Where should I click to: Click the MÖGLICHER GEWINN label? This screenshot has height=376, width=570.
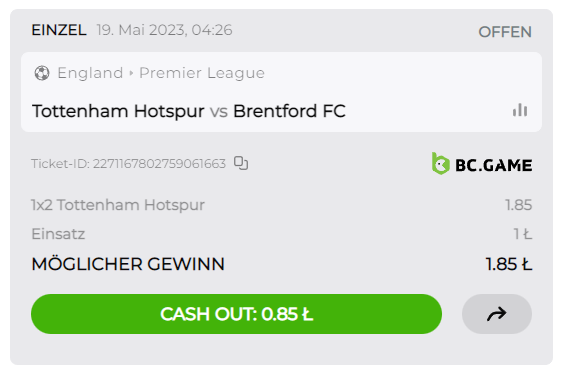click(x=128, y=264)
